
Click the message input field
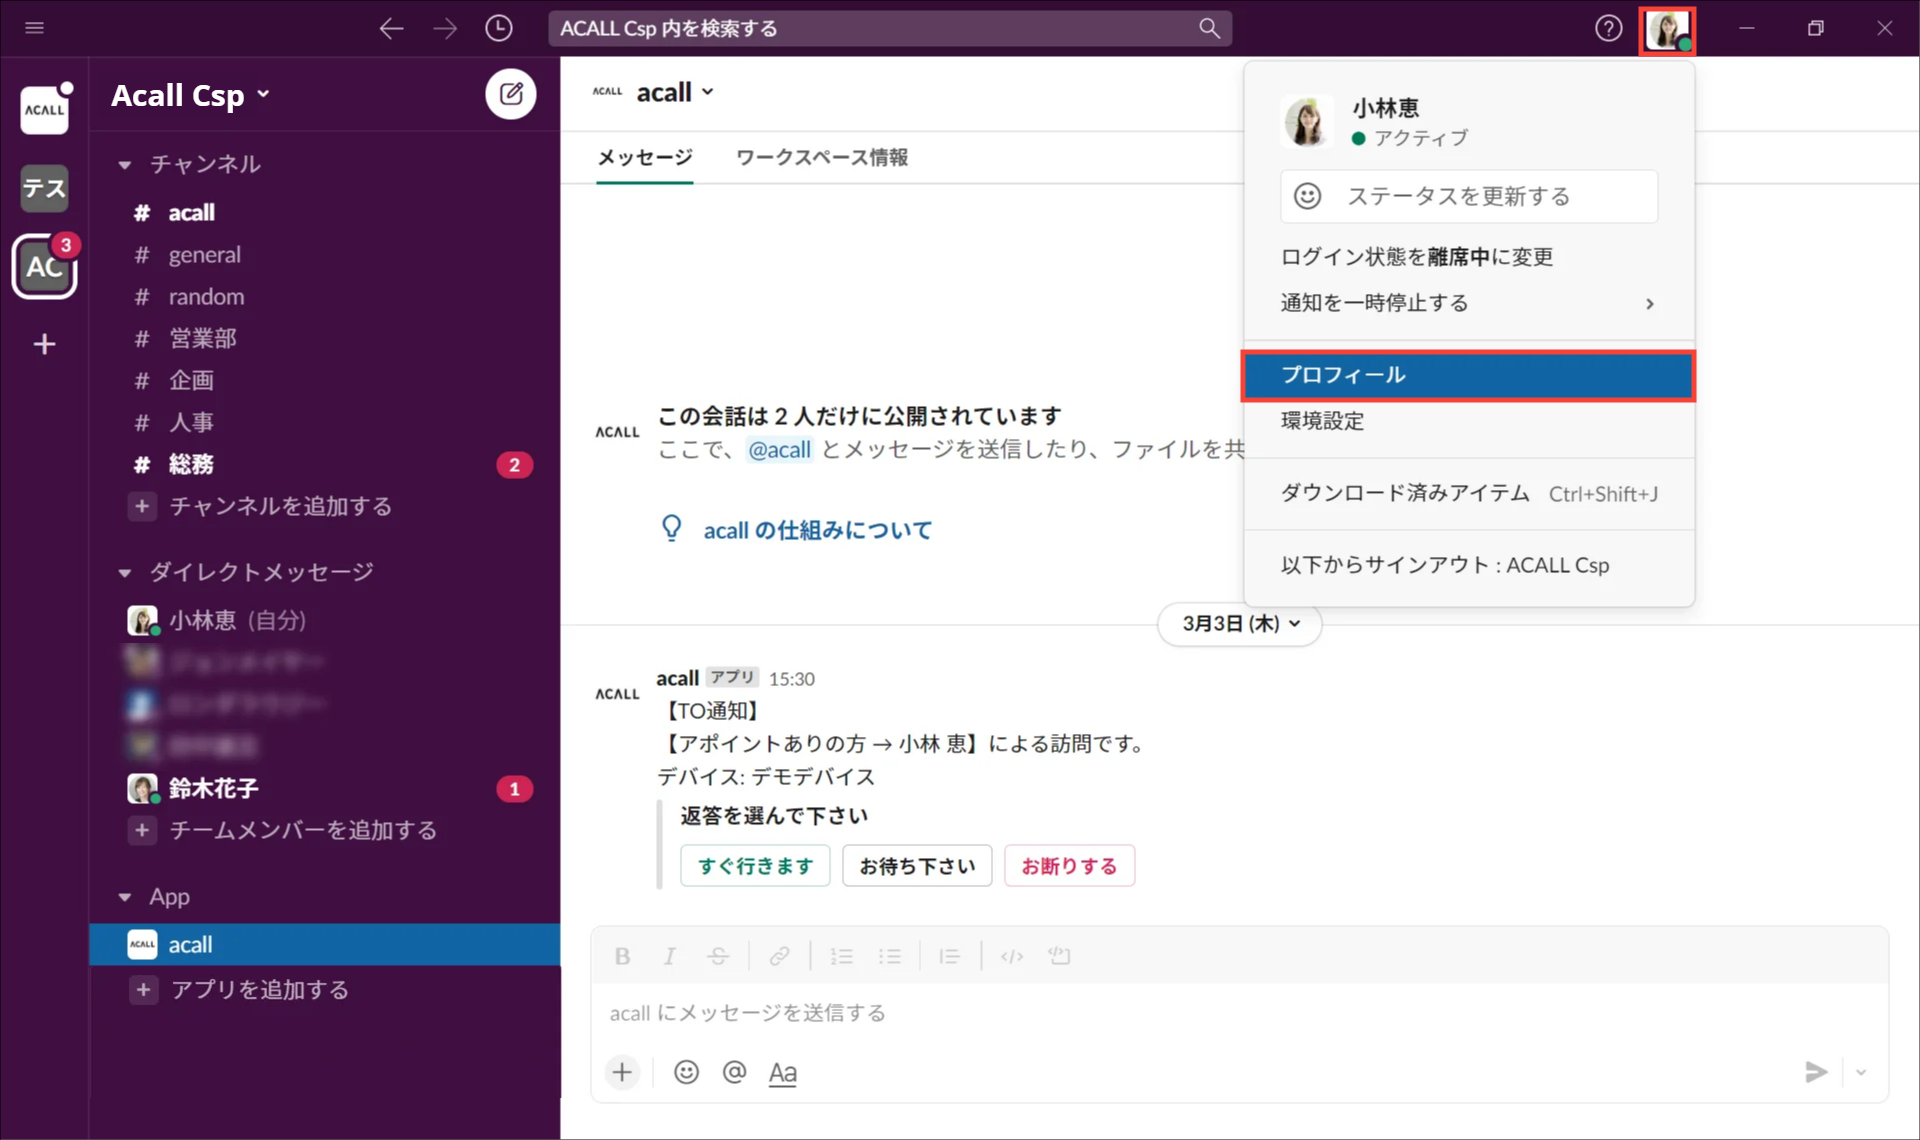click(x=1238, y=1013)
